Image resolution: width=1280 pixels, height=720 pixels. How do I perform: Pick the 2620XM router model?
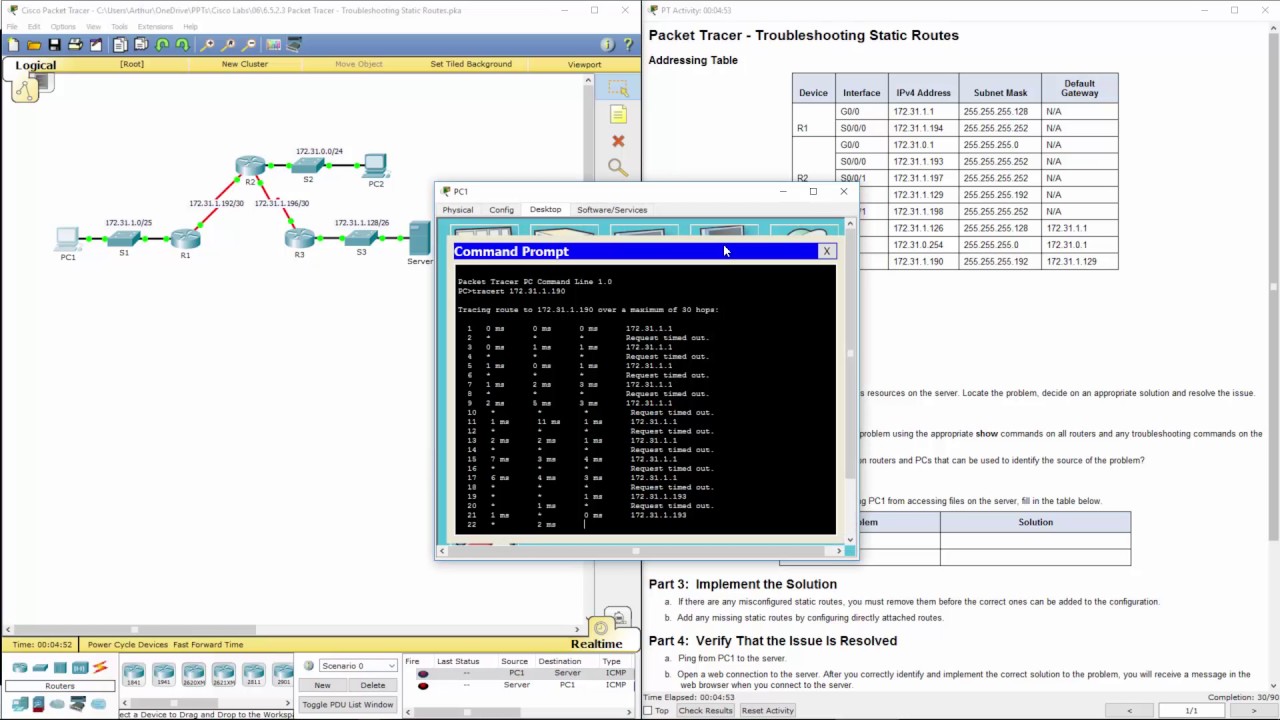194,674
